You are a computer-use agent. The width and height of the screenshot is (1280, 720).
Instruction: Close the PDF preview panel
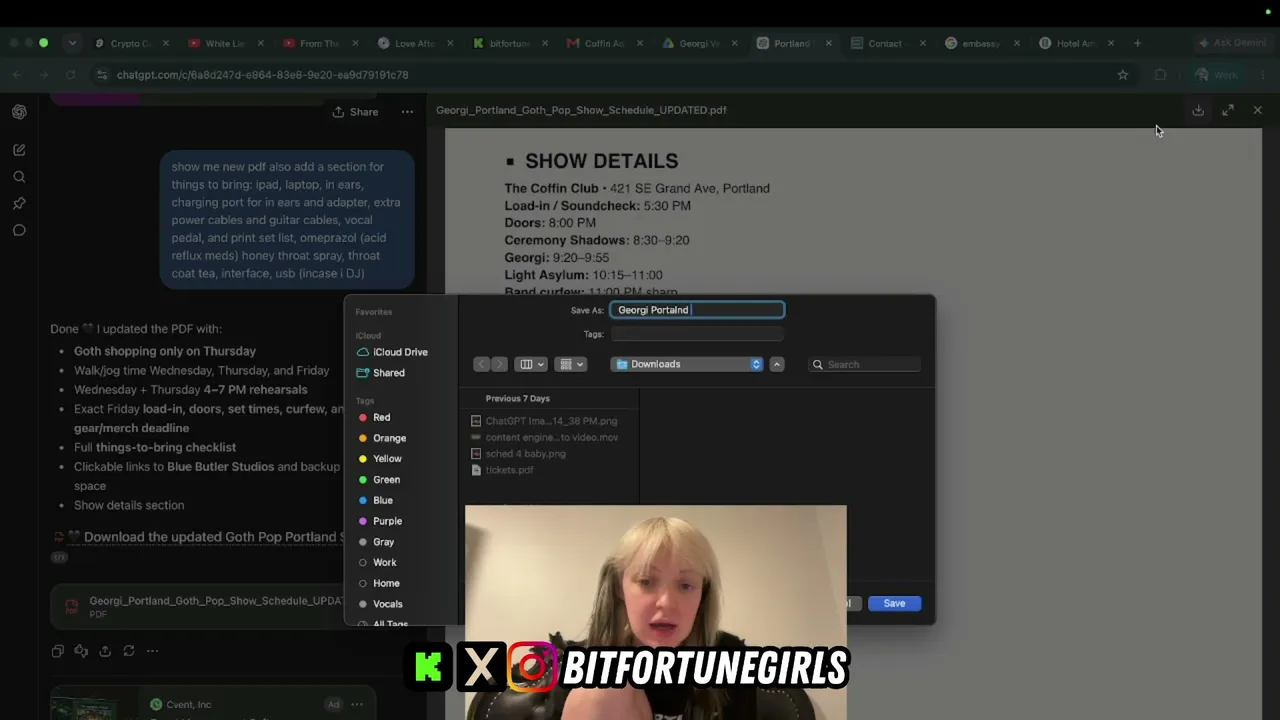1257,110
